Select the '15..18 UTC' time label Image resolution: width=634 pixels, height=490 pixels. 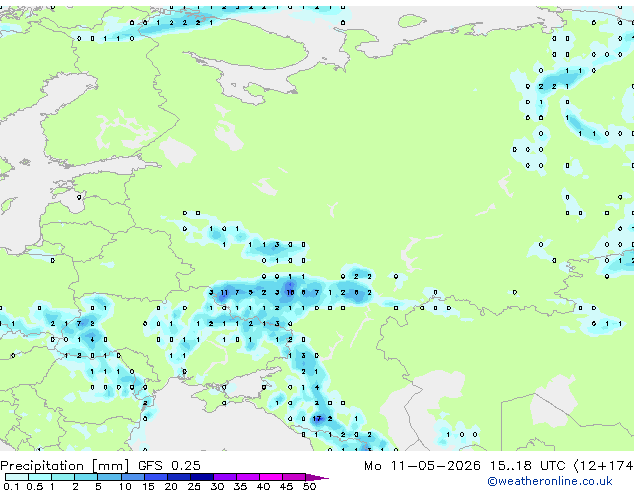[527, 466]
